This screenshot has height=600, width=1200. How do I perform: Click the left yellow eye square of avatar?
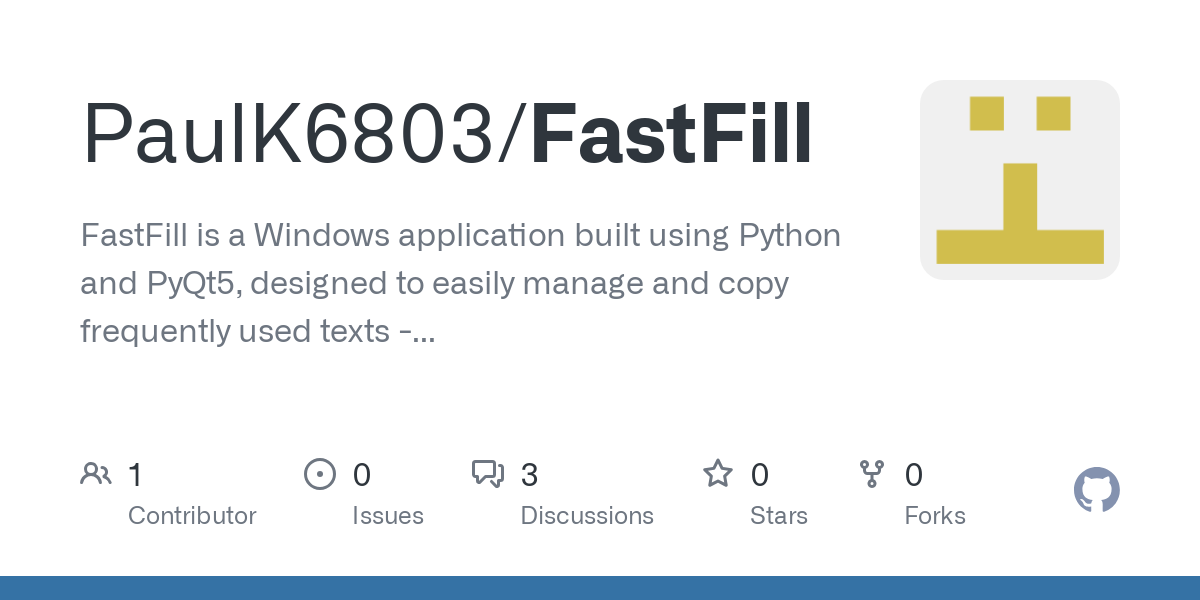pyautogui.click(x=987, y=113)
